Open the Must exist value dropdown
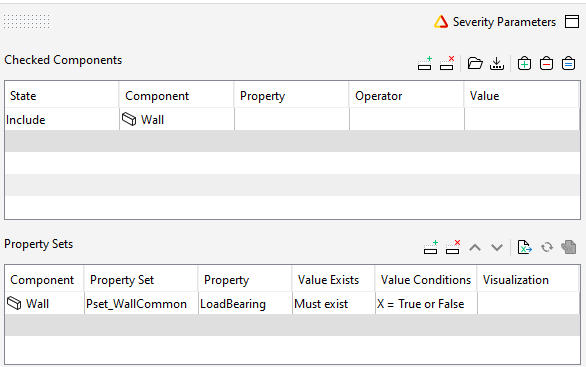Screen dimensions: 586x367 pyautogui.click(x=333, y=304)
